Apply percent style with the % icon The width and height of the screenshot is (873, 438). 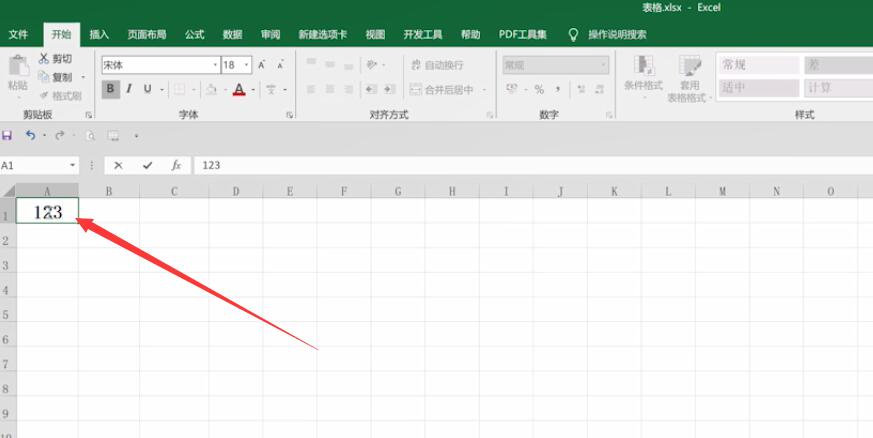coord(539,89)
